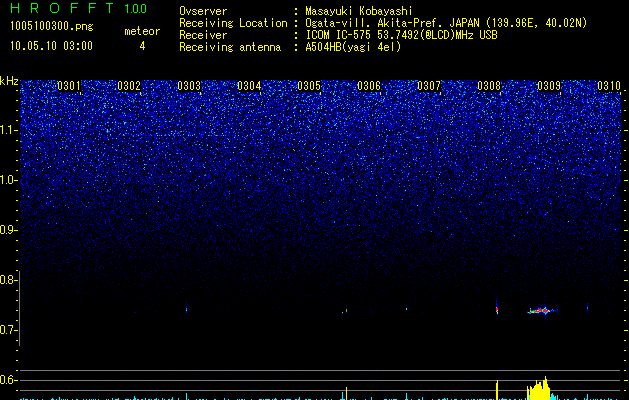The height and width of the screenshot is (400, 629).
Task: Click the A504HB(yagi 4el) antenna text
Action: [x=353, y=47]
